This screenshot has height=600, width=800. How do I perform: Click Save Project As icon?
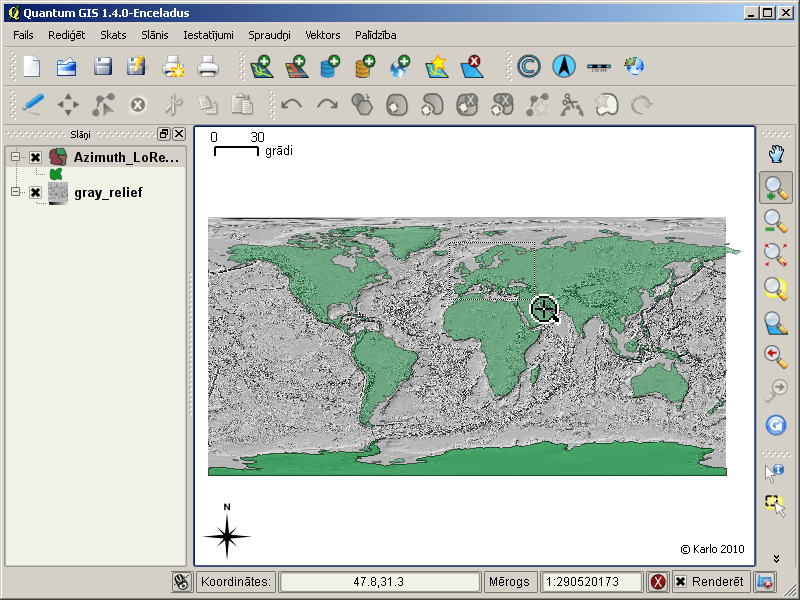tap(136, 66)
